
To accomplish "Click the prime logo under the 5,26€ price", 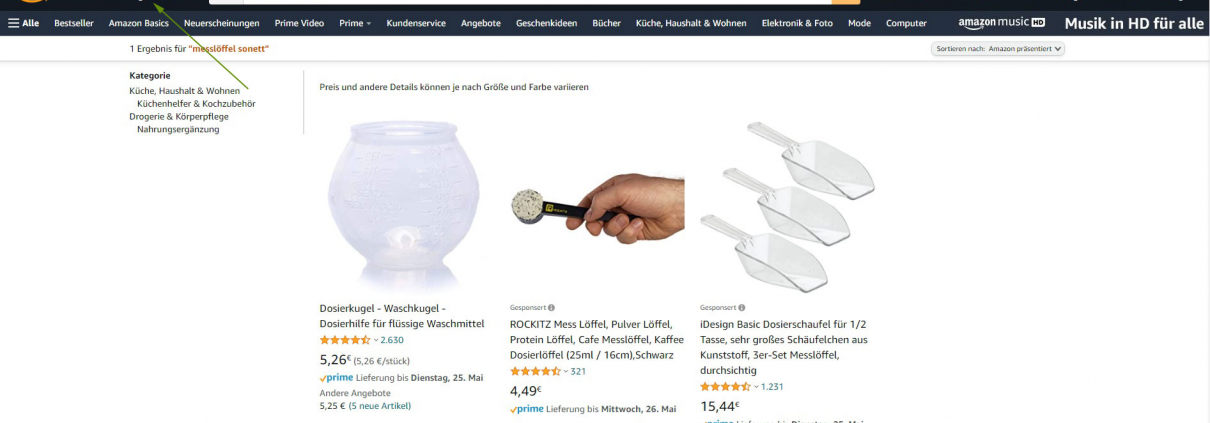I will 337,378.
